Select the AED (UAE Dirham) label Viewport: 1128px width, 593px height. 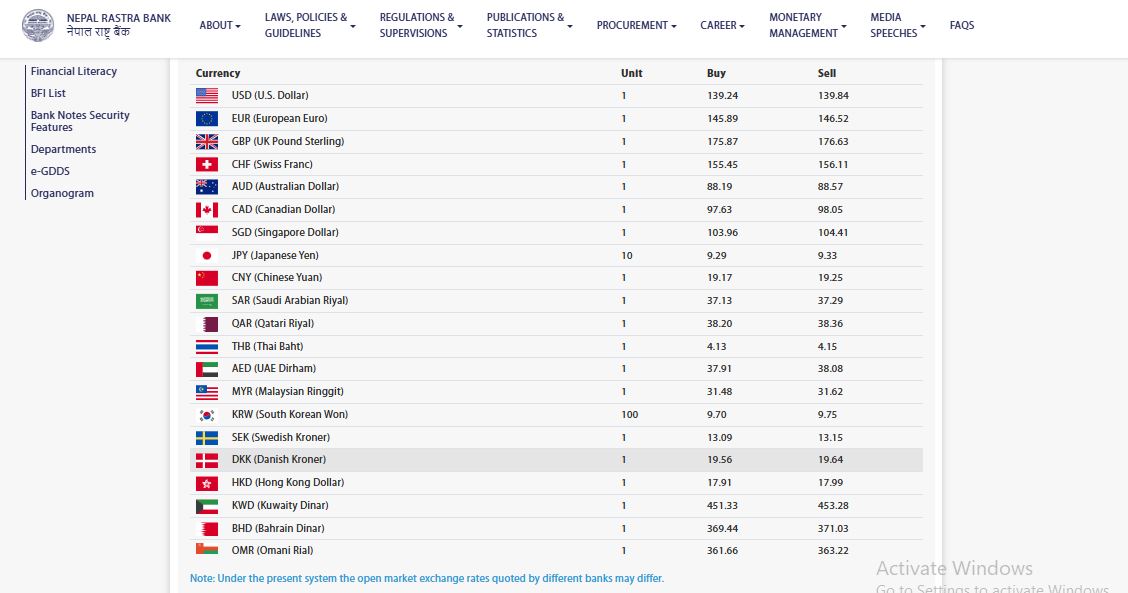[273, 368]
